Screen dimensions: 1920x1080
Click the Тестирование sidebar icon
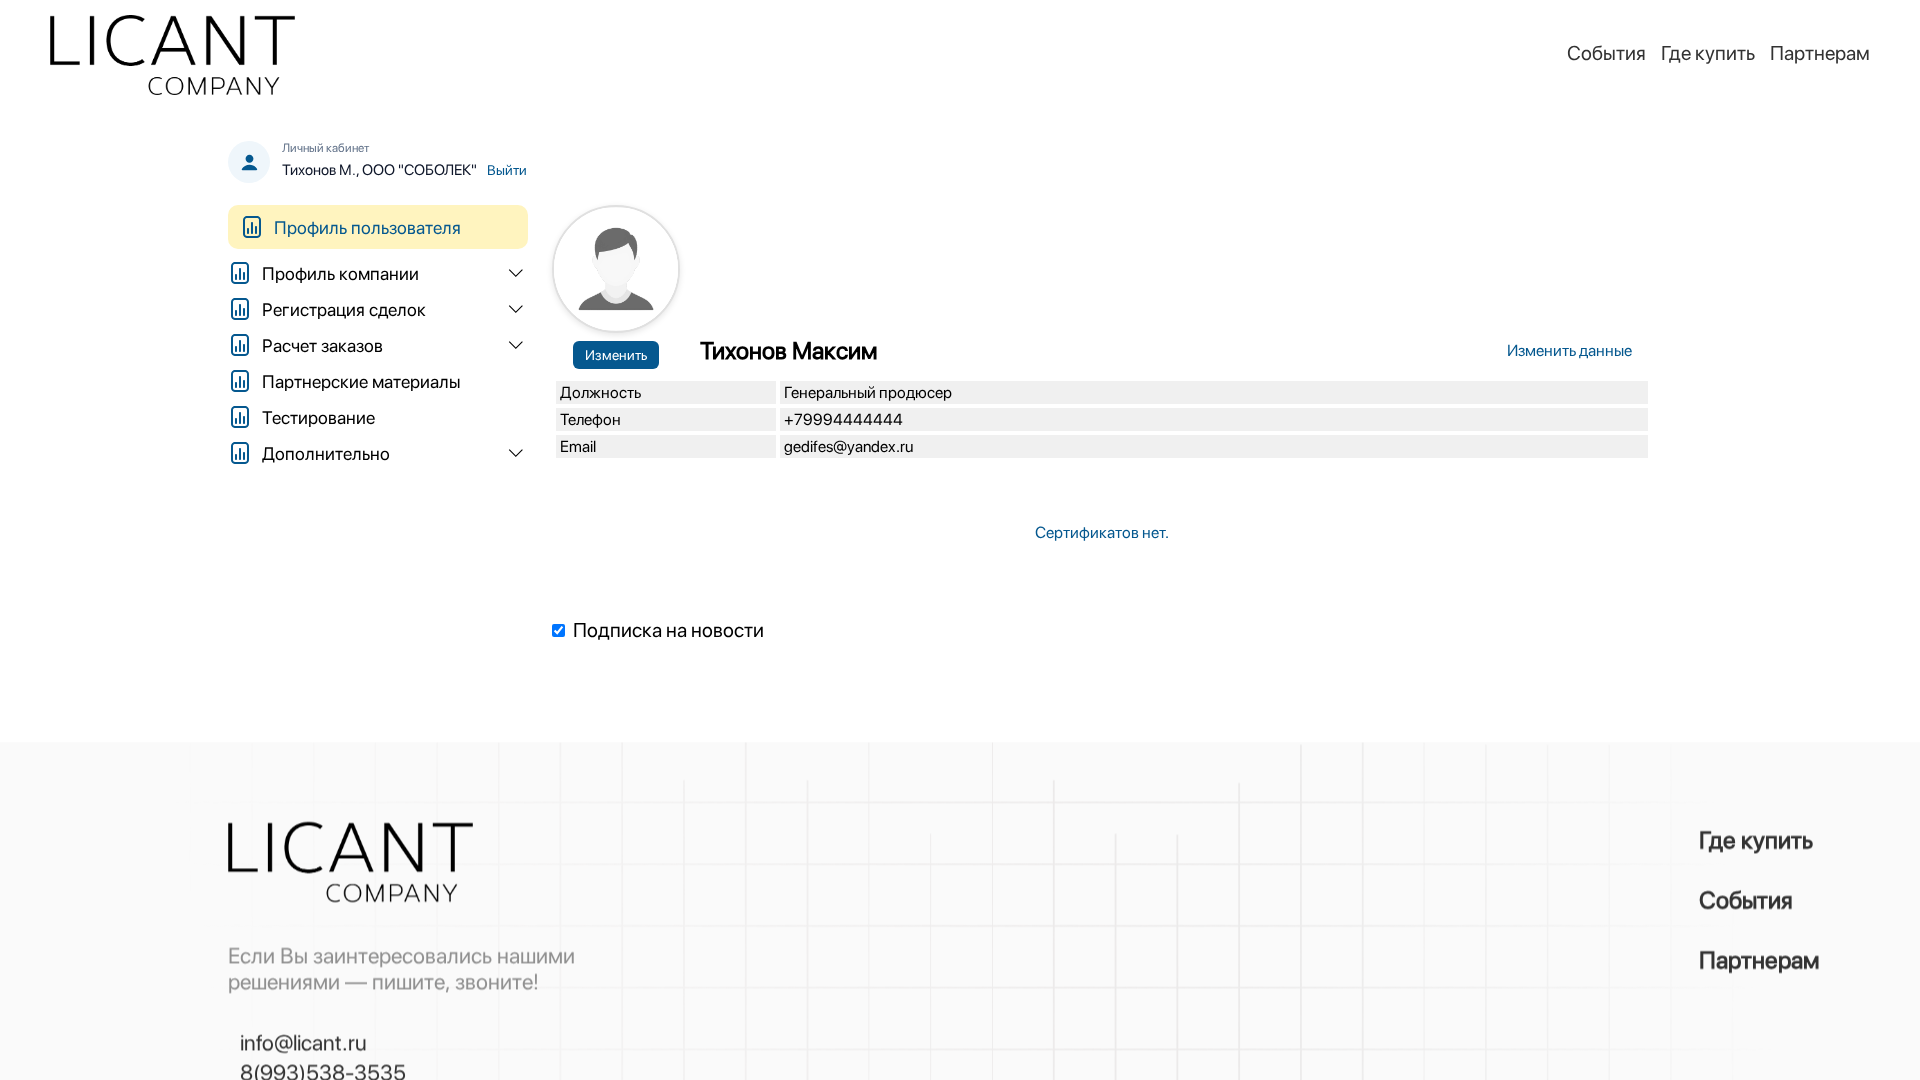(x=240, y=417)
